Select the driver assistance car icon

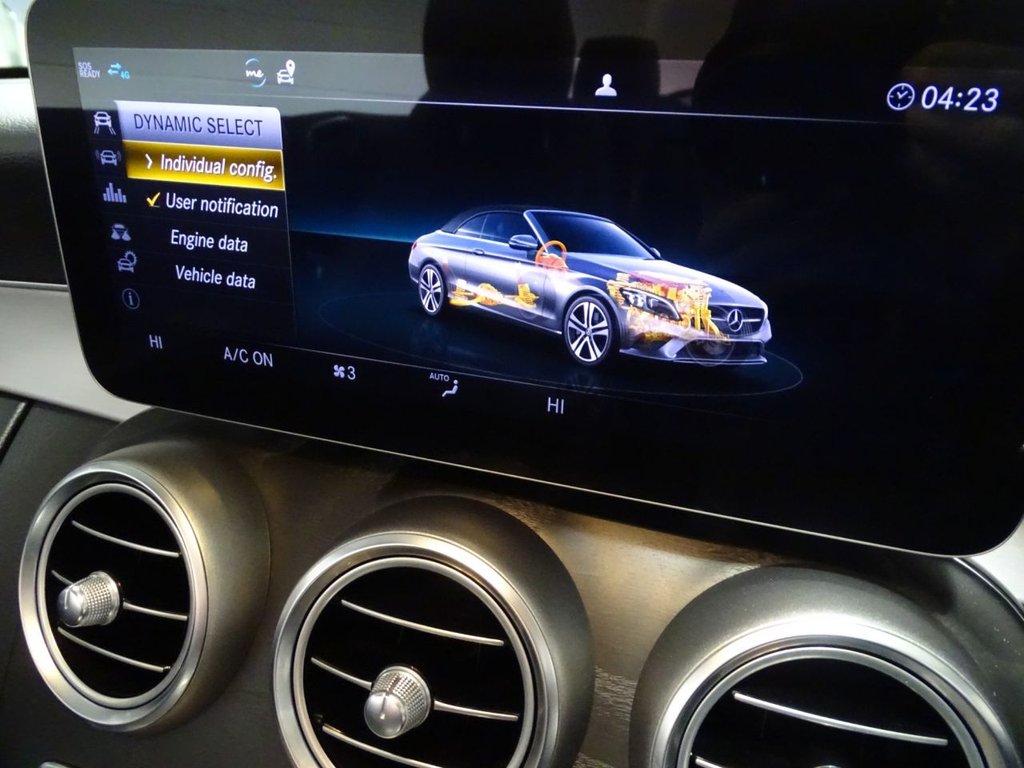click(108, 157)
